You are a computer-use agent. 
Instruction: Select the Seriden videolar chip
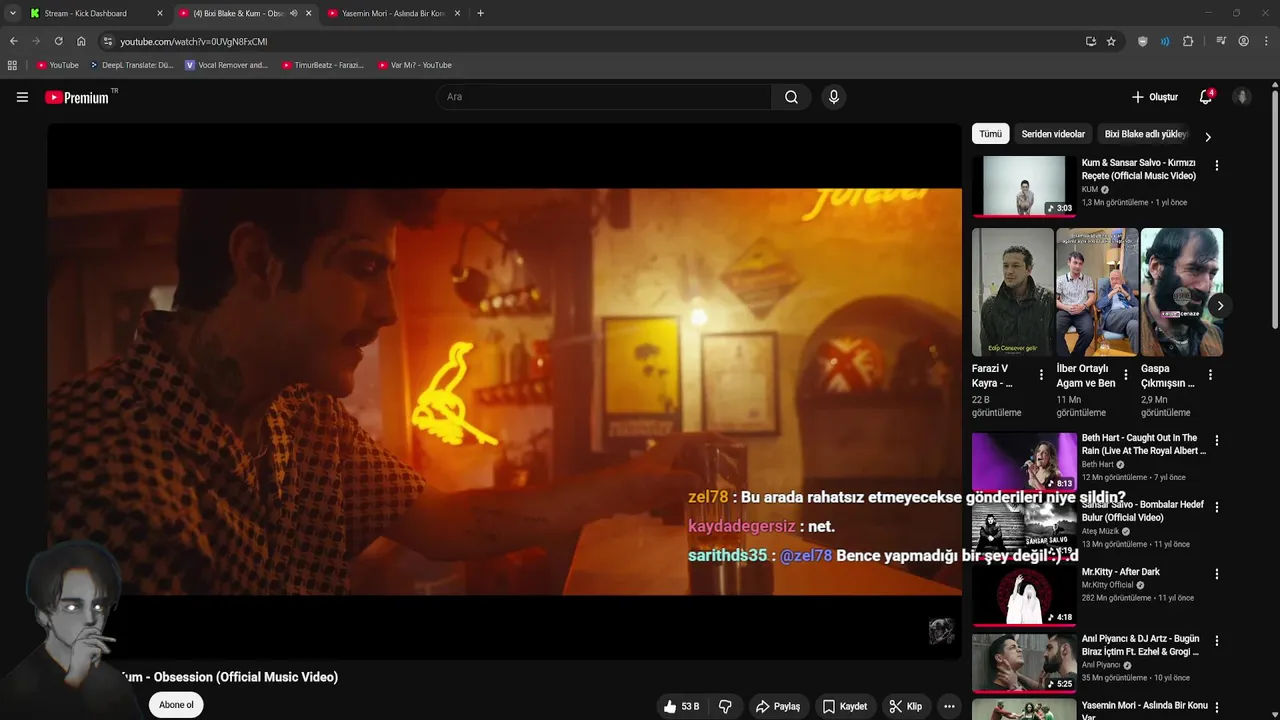pos(1053,134)
